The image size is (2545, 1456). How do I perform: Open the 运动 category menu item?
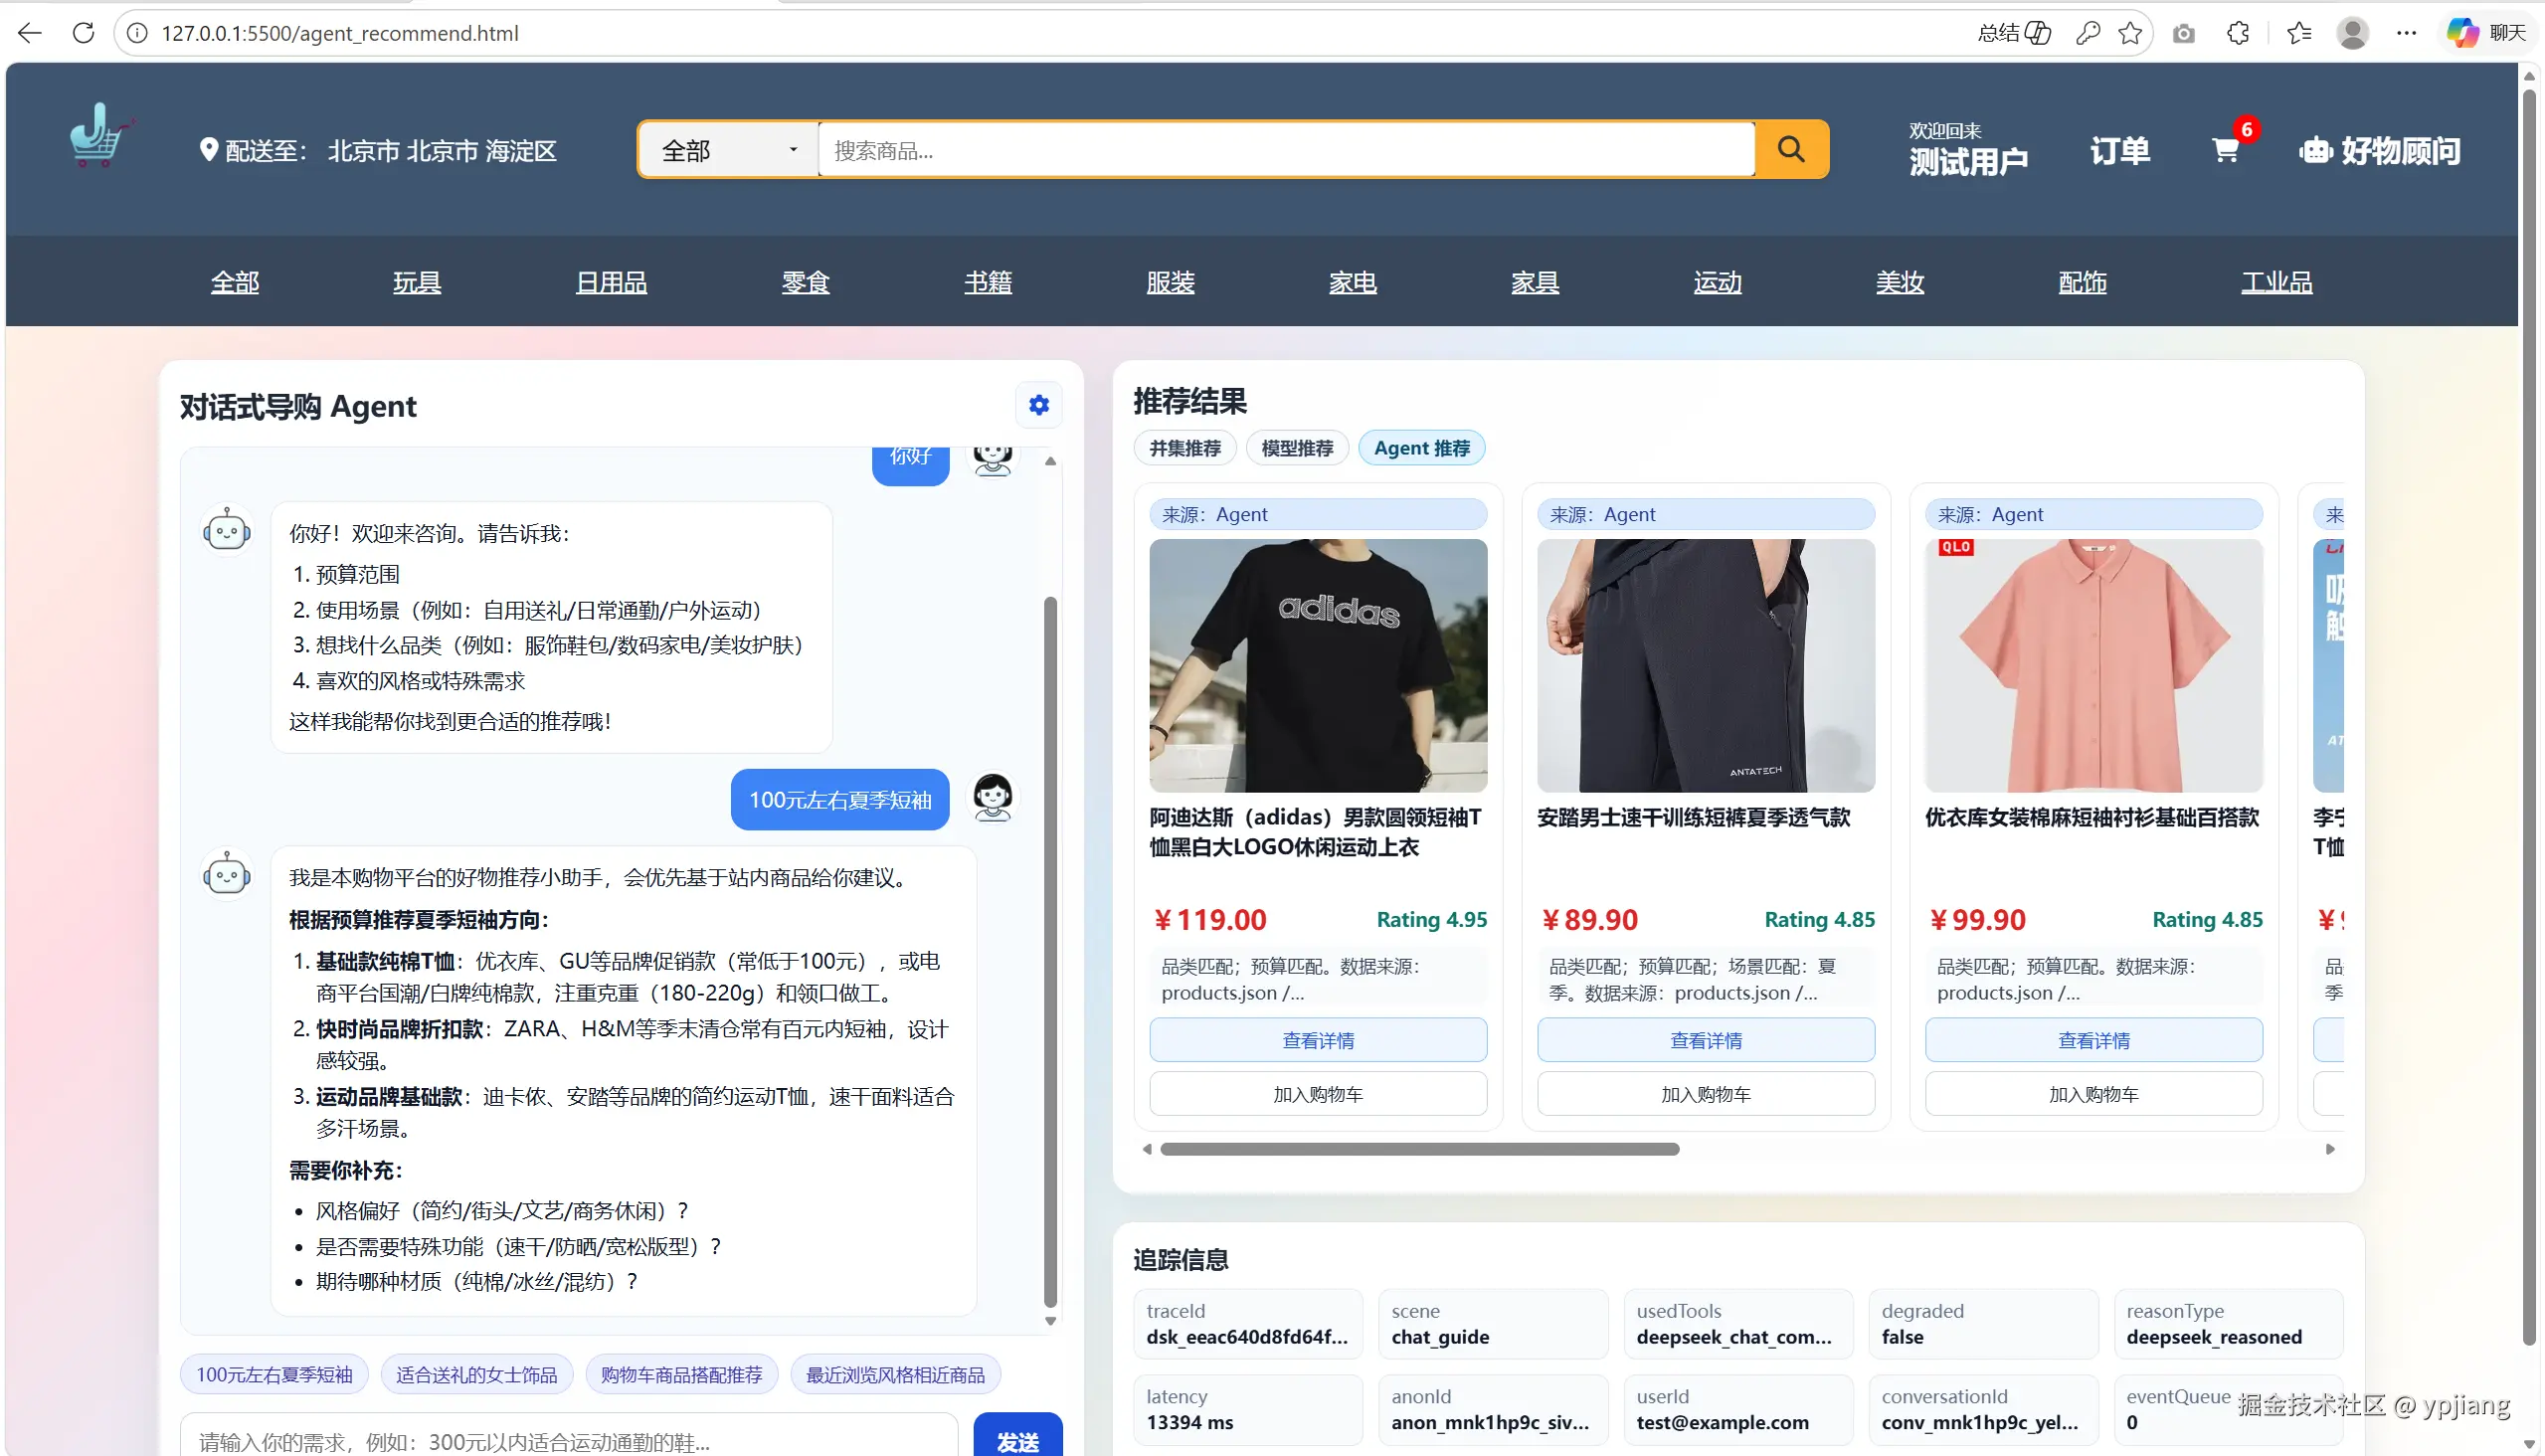pyautogui.click(x=1717, y=283)
